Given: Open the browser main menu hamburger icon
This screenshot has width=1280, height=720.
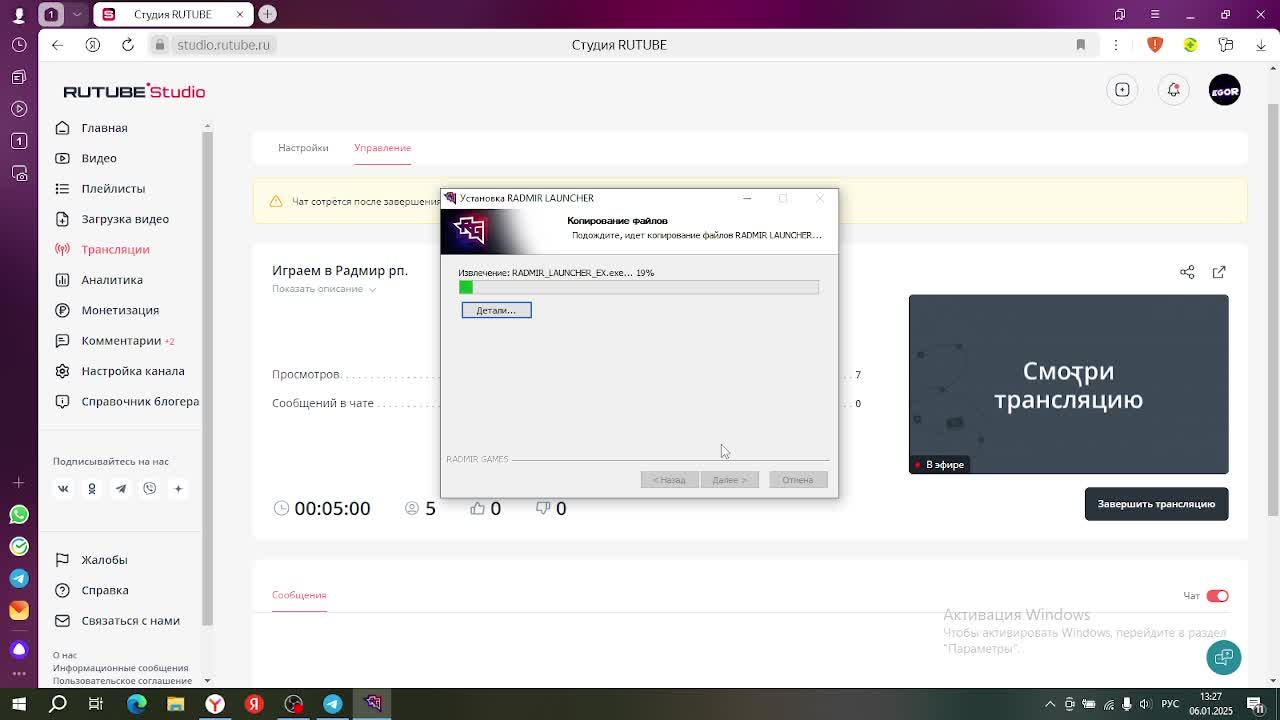Looking at the screenshot, I should (1155, 14).
